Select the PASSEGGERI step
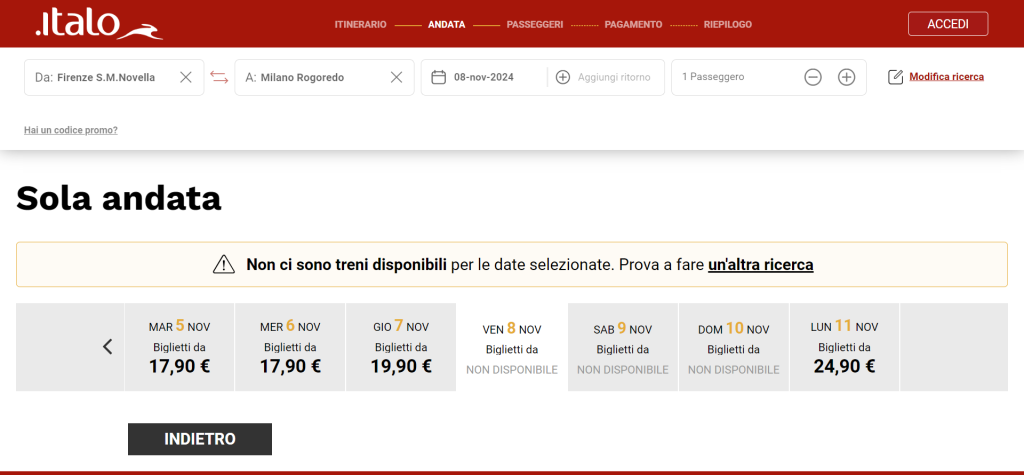 (535, 25)
